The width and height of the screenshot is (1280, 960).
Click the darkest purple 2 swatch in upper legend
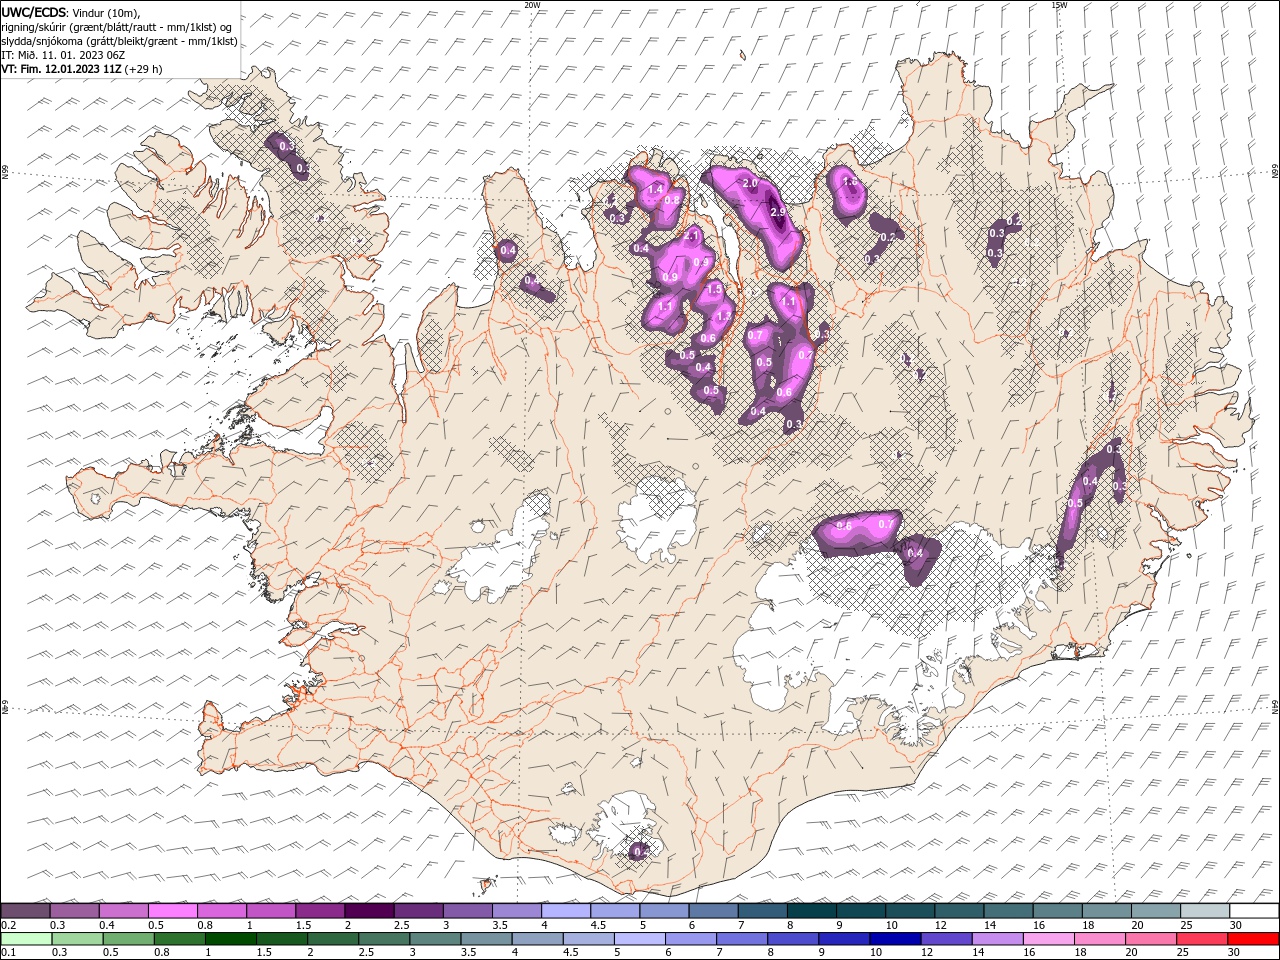point(369,911)
